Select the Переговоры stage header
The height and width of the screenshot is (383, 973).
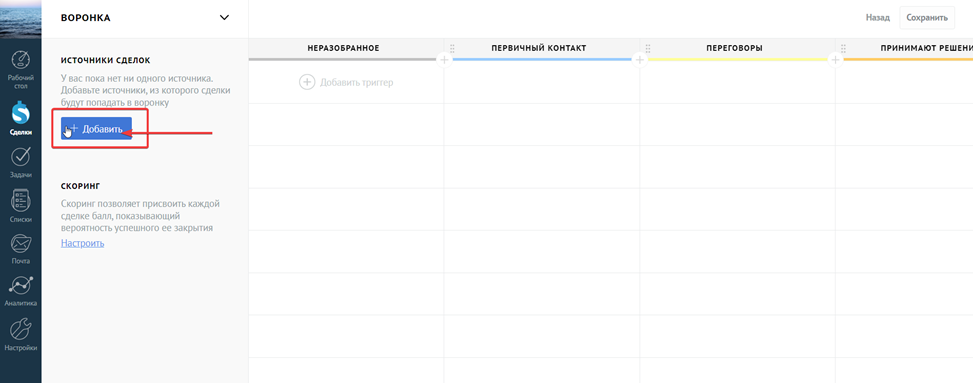[x=734, y=48]
